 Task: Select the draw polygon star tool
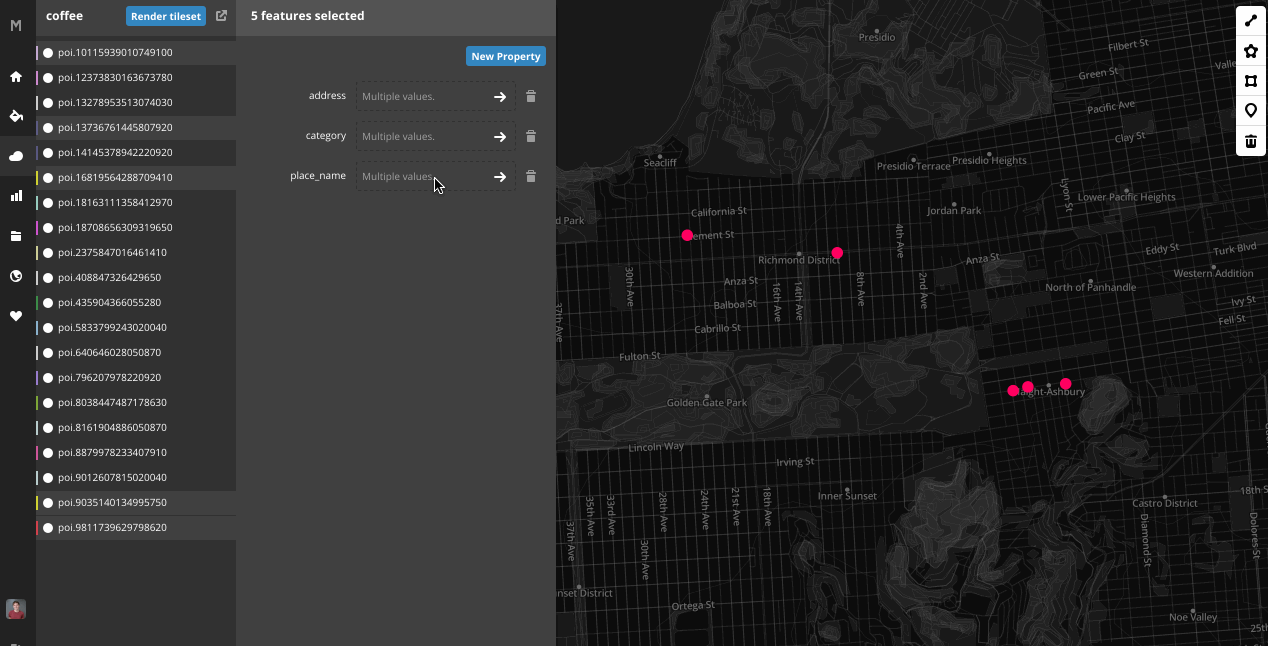[x=1250, y=50]
